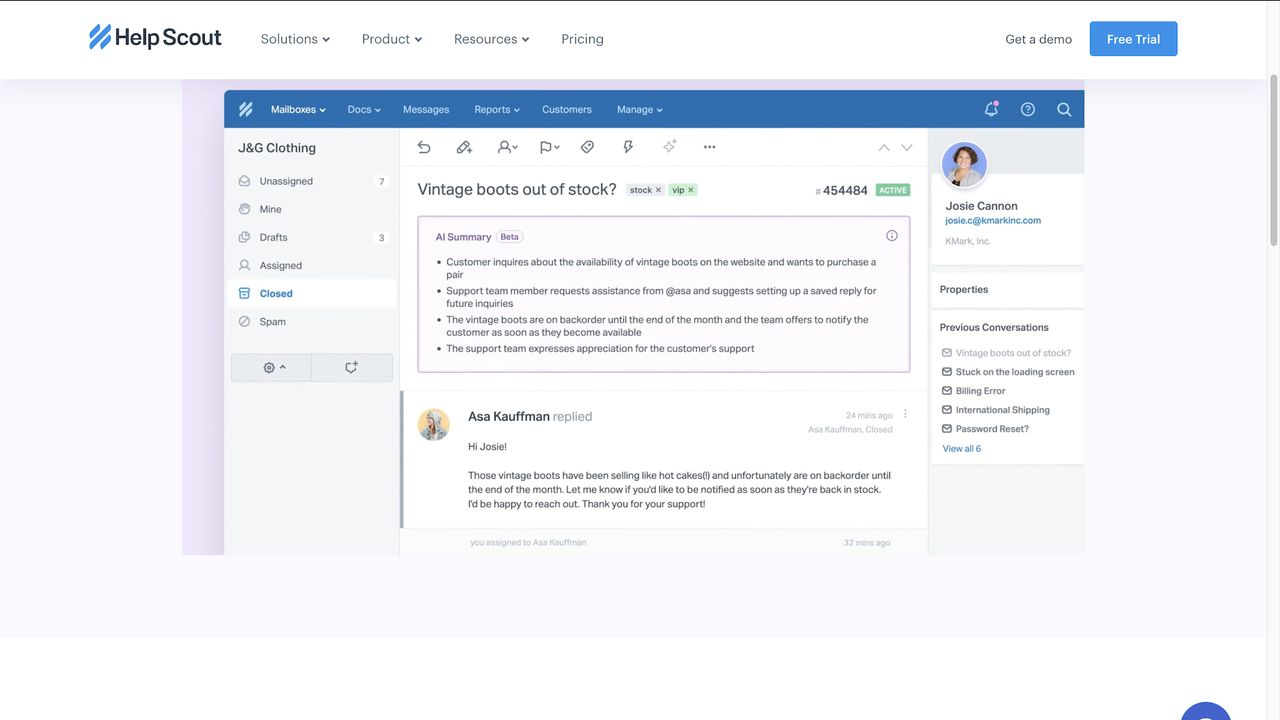Open the Solutions dropdown menu
Screen dimensions: 1280x720
295,39
